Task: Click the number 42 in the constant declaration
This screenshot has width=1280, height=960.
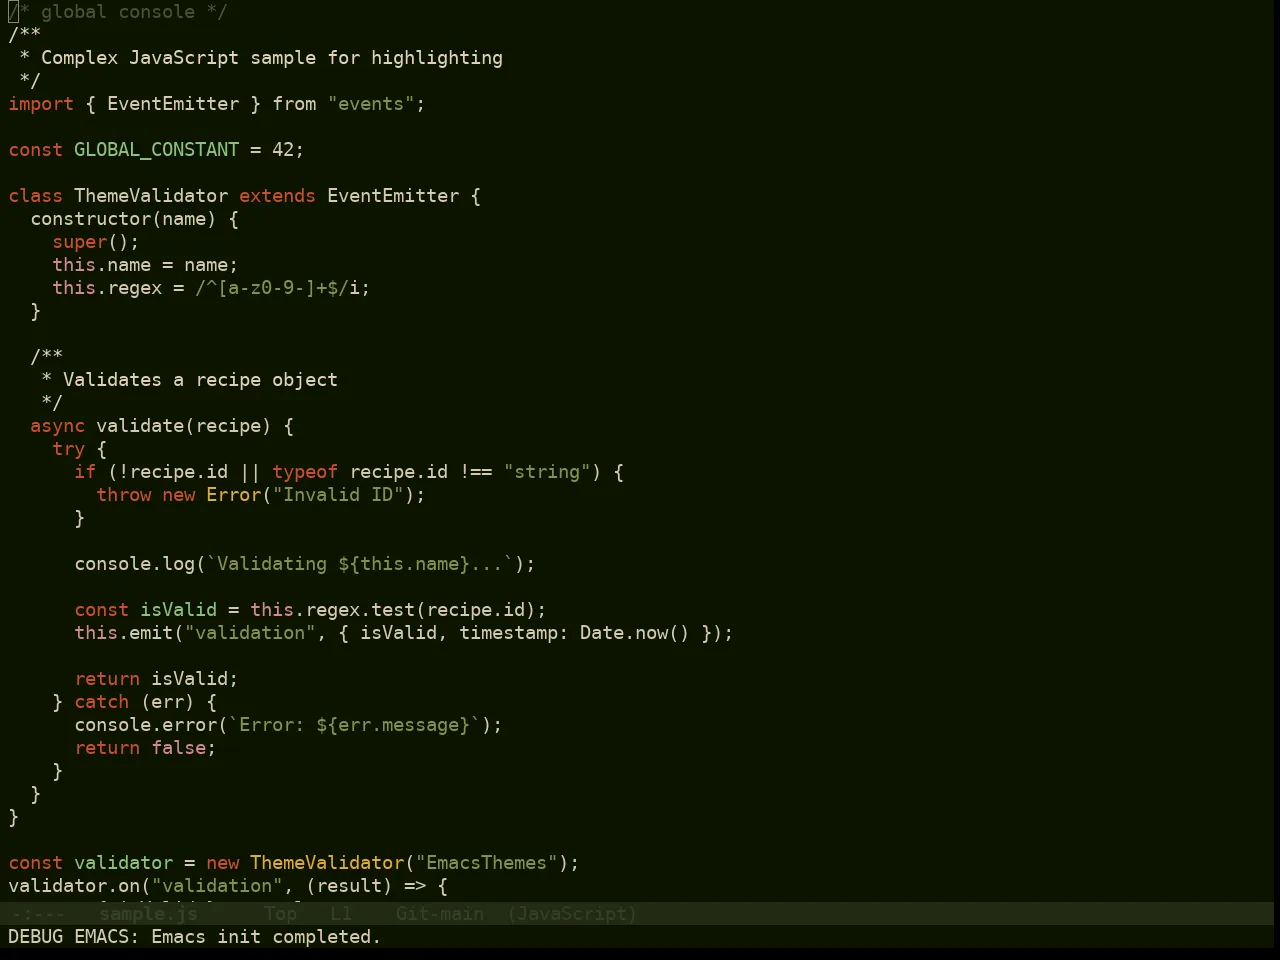Action: click(x=283, y=150)
